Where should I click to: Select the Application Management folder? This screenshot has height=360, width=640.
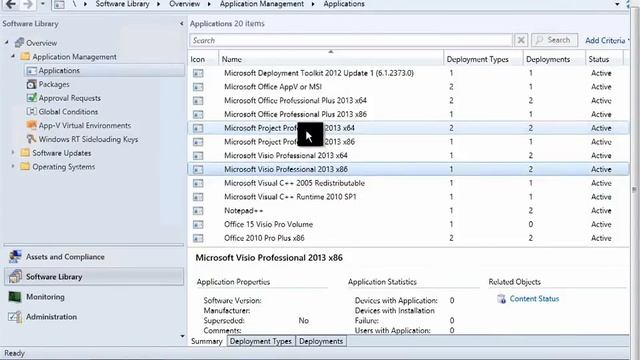click(74, 57)
